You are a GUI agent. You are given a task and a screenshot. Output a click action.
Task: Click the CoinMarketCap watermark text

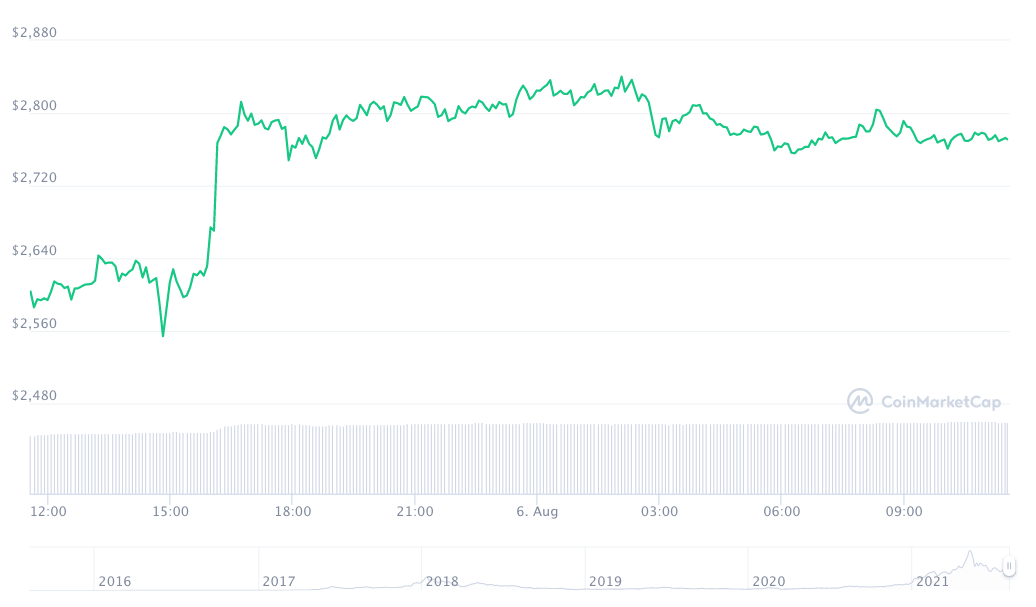tap(940, 402)
